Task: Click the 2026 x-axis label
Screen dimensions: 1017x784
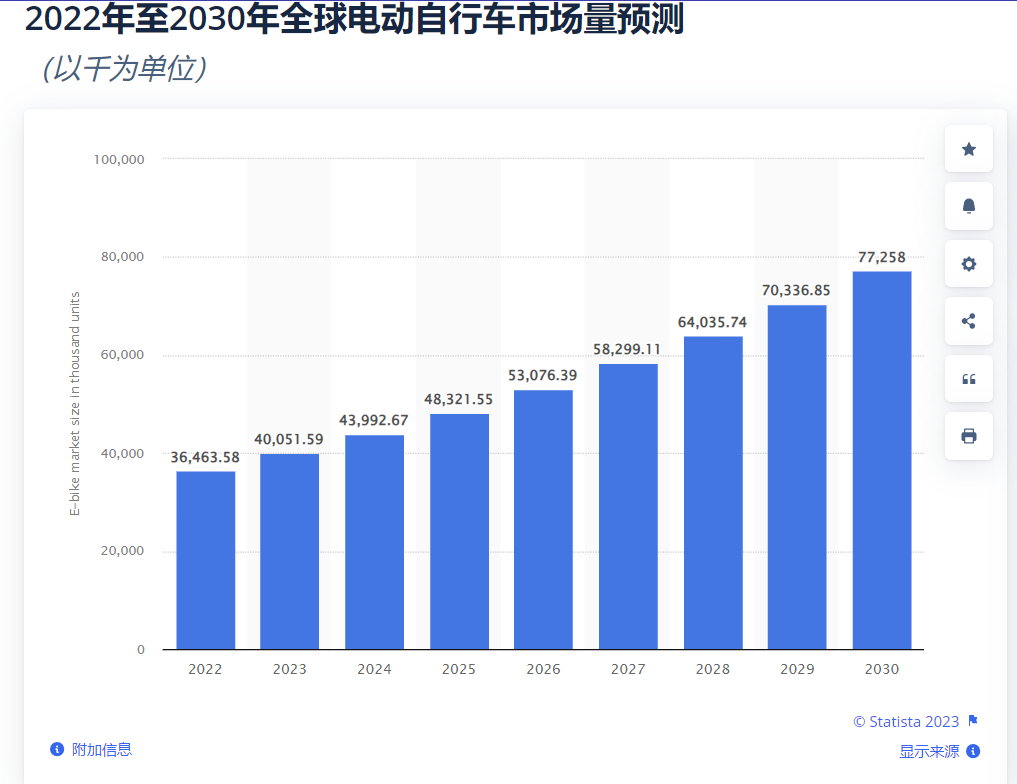Action: click(x=543, y=669)
